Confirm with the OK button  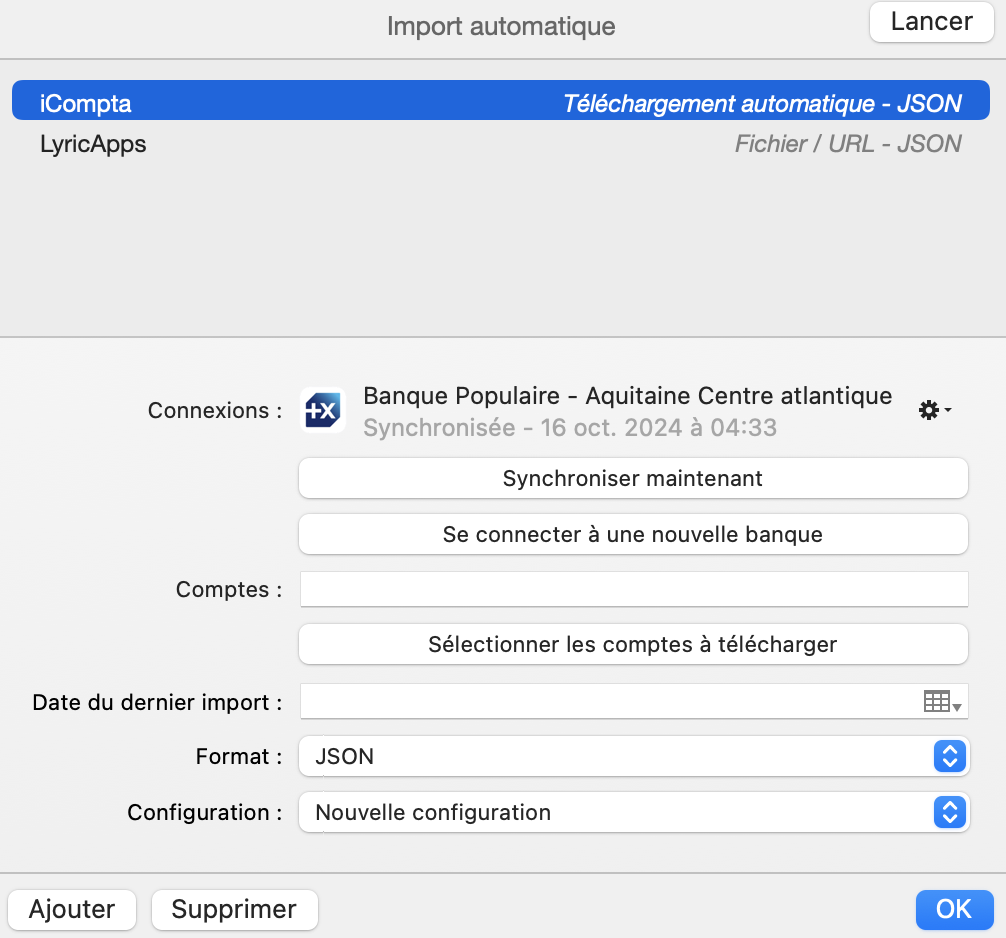pos(954,910)
